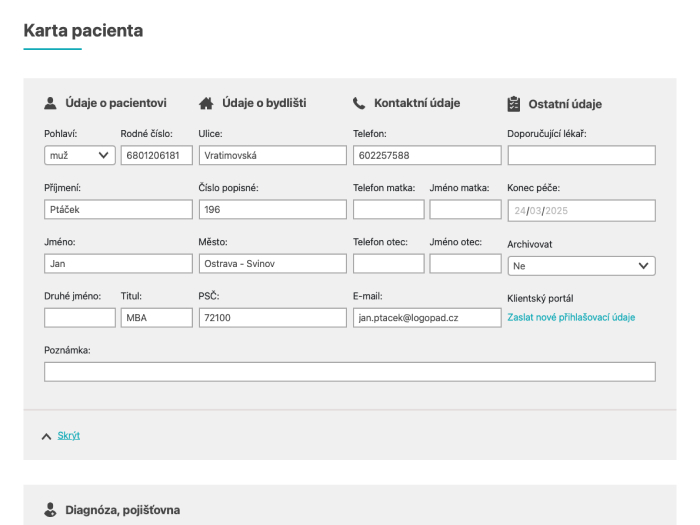Viewport: 700px width, 525px height.
Task: Open the Archivovat dropdown
Action: [x=581, y=266]
